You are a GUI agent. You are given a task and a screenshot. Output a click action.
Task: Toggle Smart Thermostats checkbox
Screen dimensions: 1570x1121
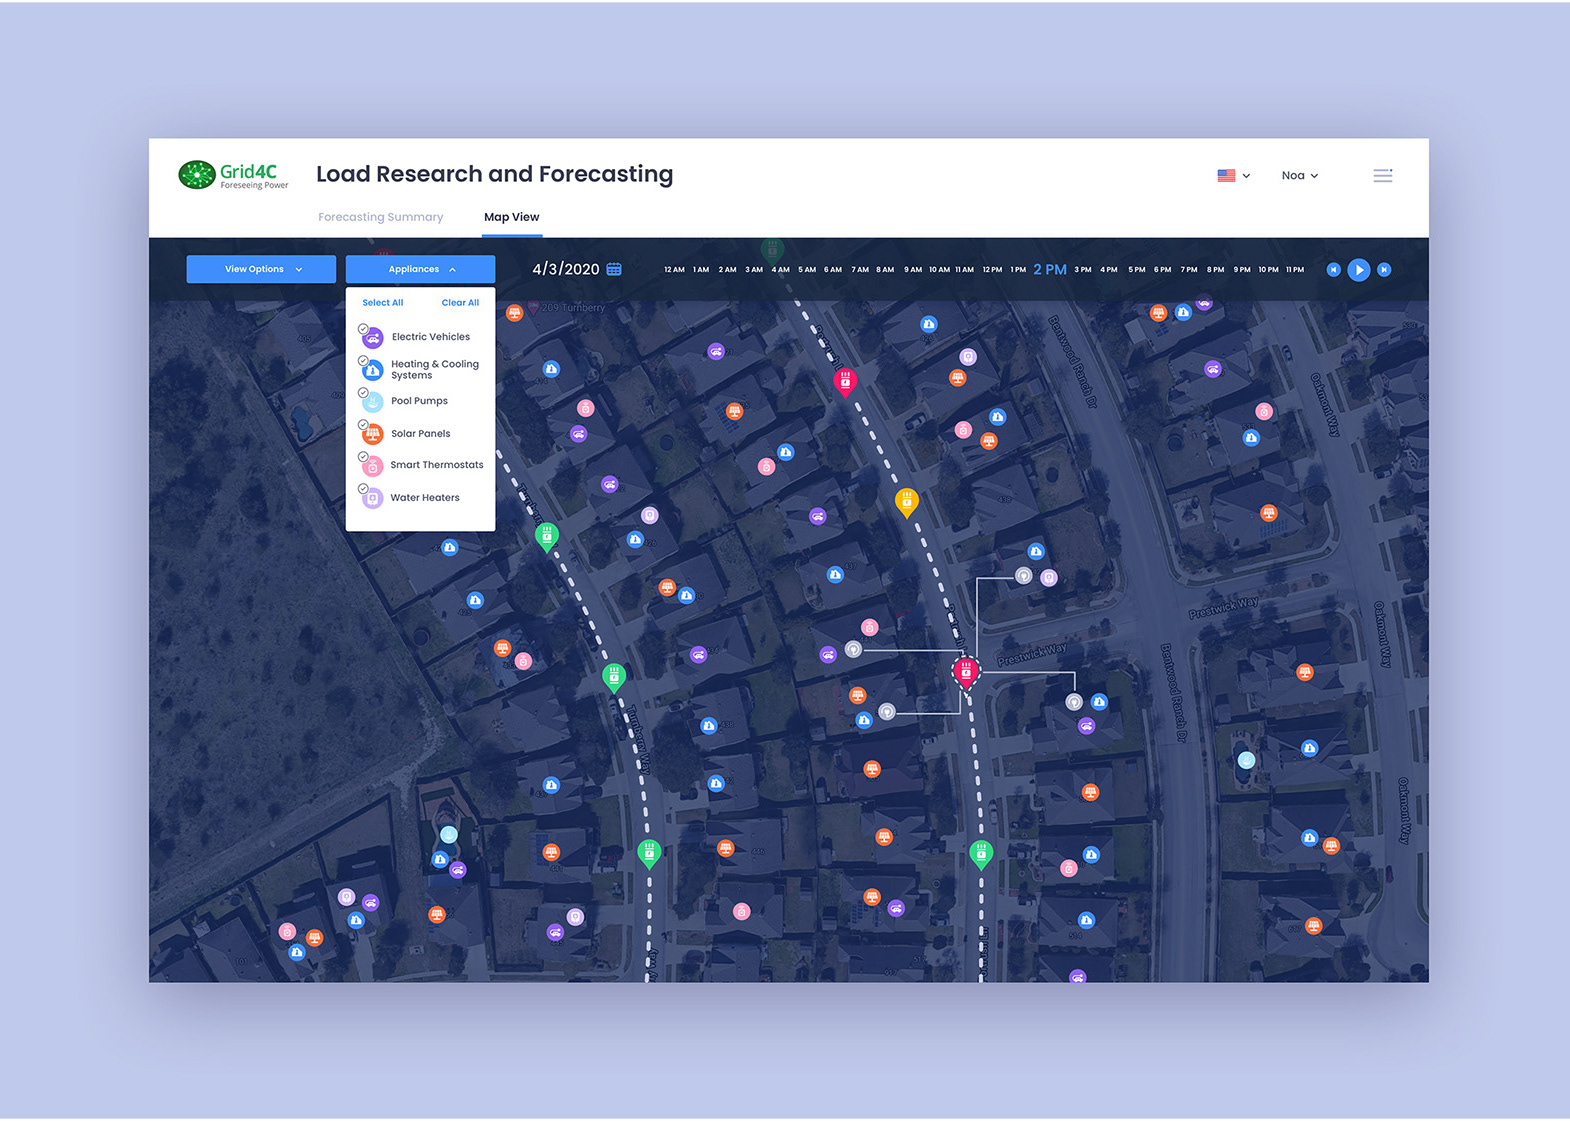coord(363,457)
